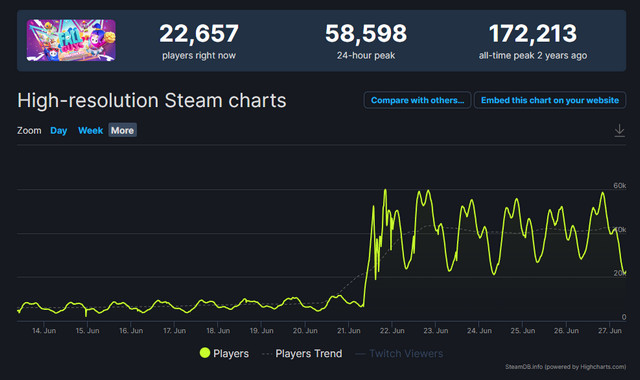Screen dimensions: 640x380
Task: Click the 14. Jun axis label
Action: [44, 331]
